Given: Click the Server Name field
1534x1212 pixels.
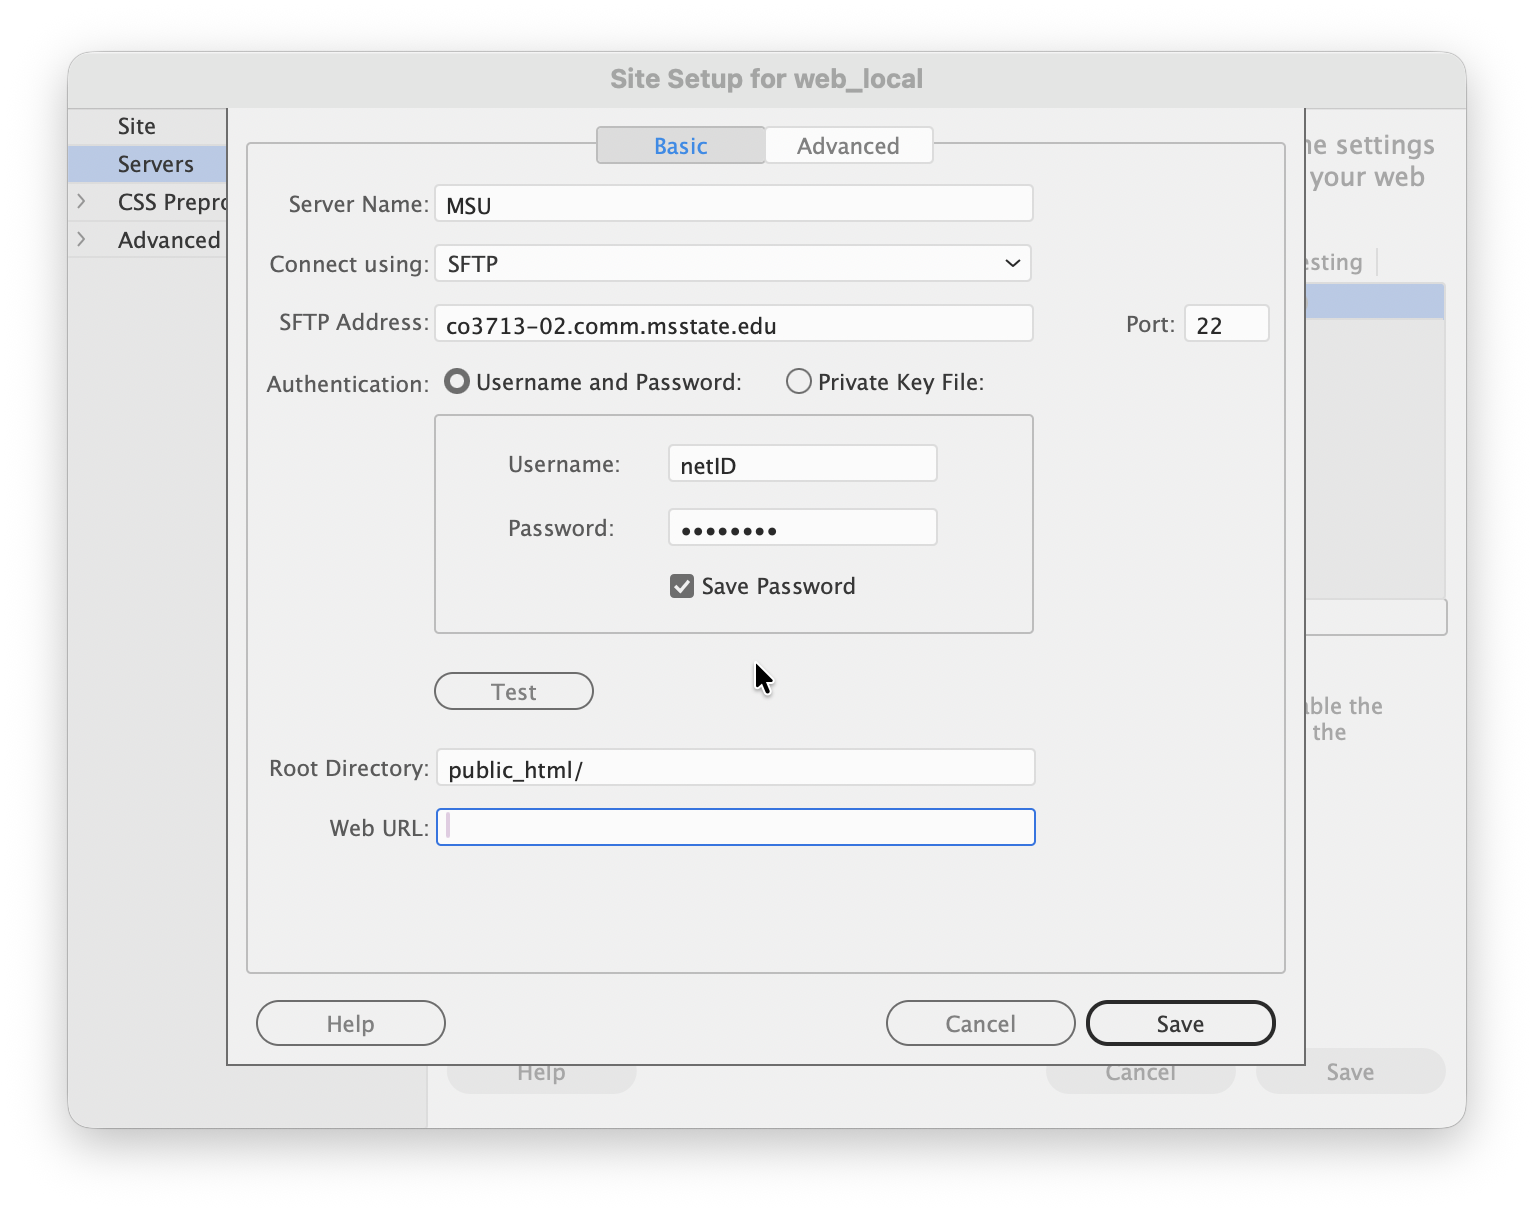Looking at the screenshot, I should pyautogui.click(x=733, y=205).
